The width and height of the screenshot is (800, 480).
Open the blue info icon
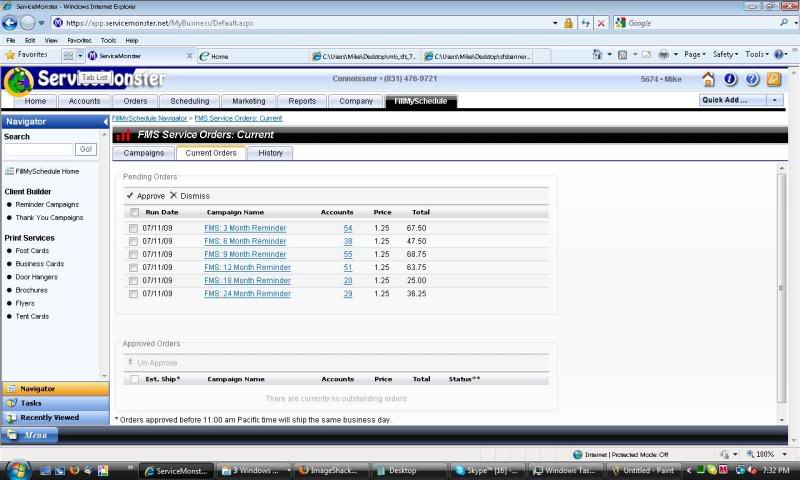pos(730,79)
